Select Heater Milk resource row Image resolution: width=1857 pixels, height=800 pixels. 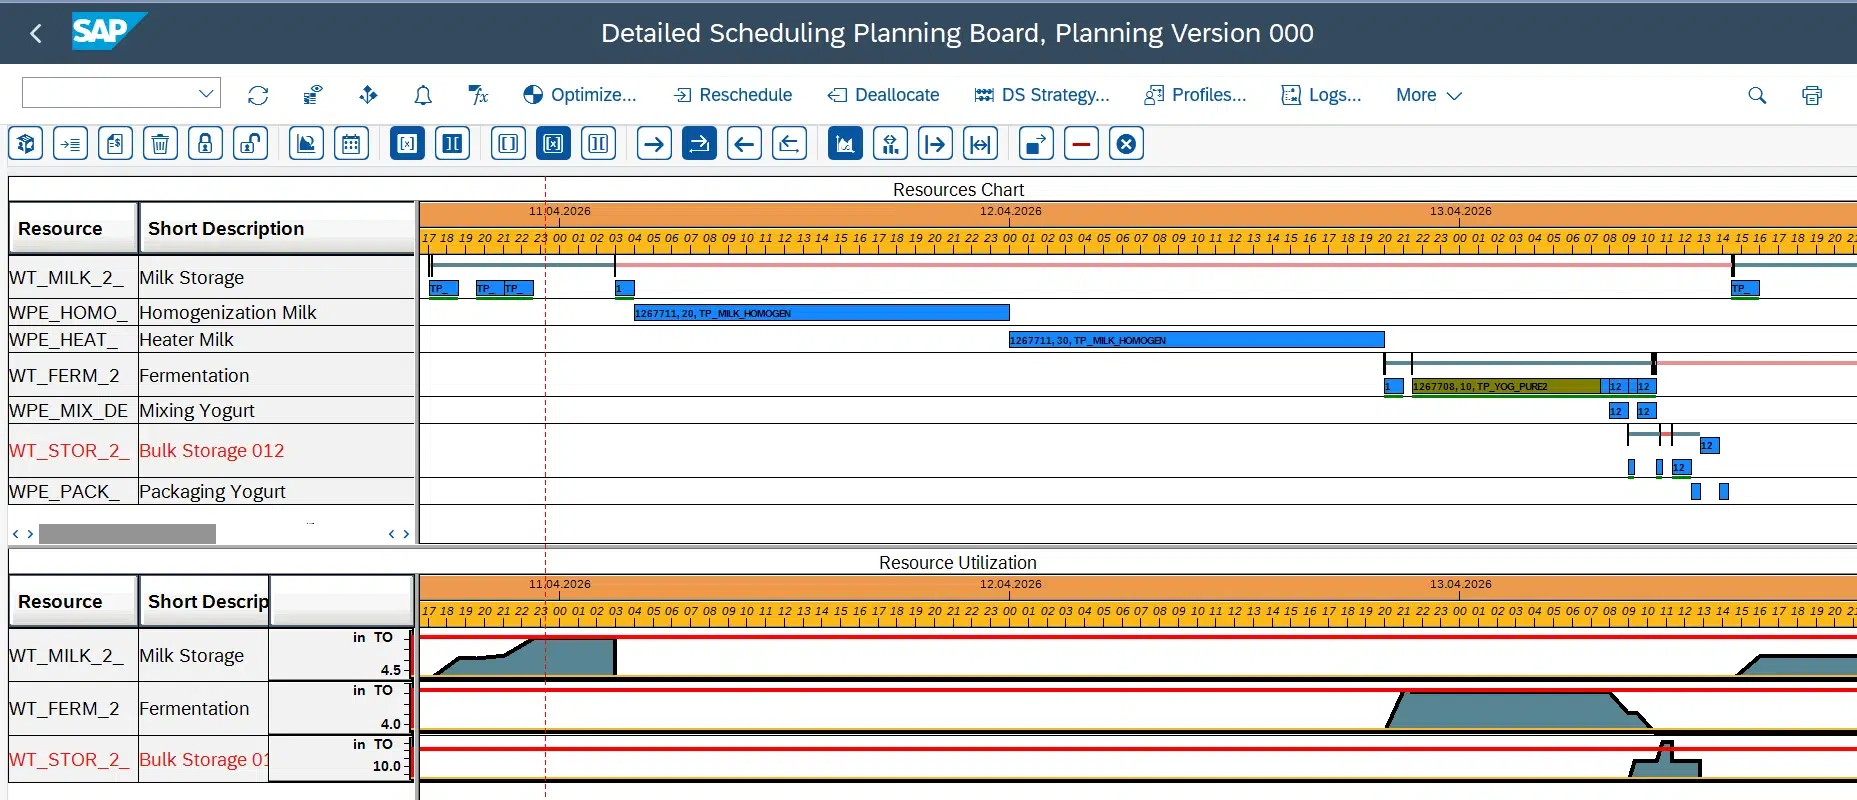coord(212,339)
